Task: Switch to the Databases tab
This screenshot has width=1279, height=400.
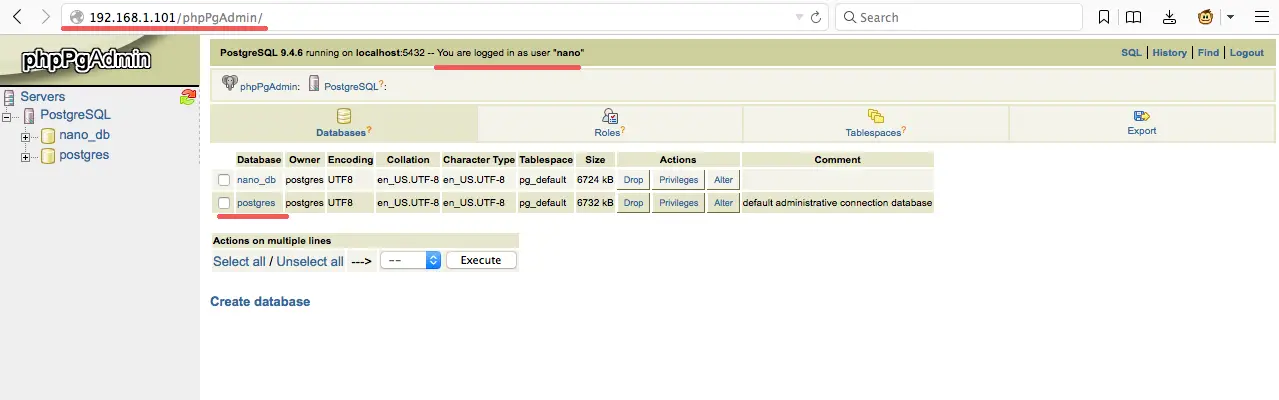Action: (x=344, y=123)
